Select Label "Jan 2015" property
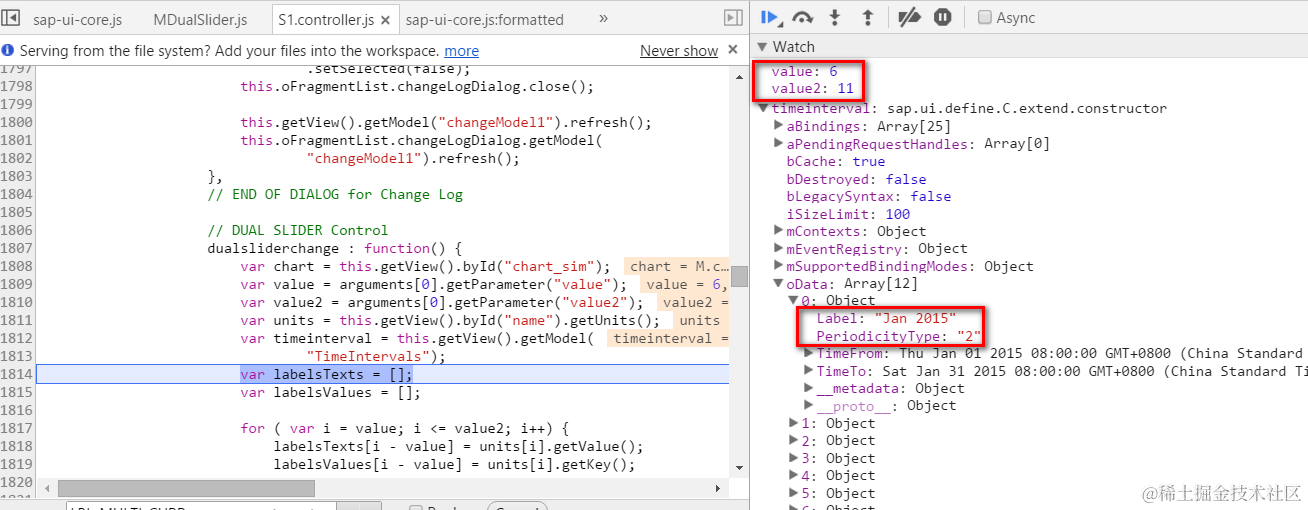 (x=886, y=318)
